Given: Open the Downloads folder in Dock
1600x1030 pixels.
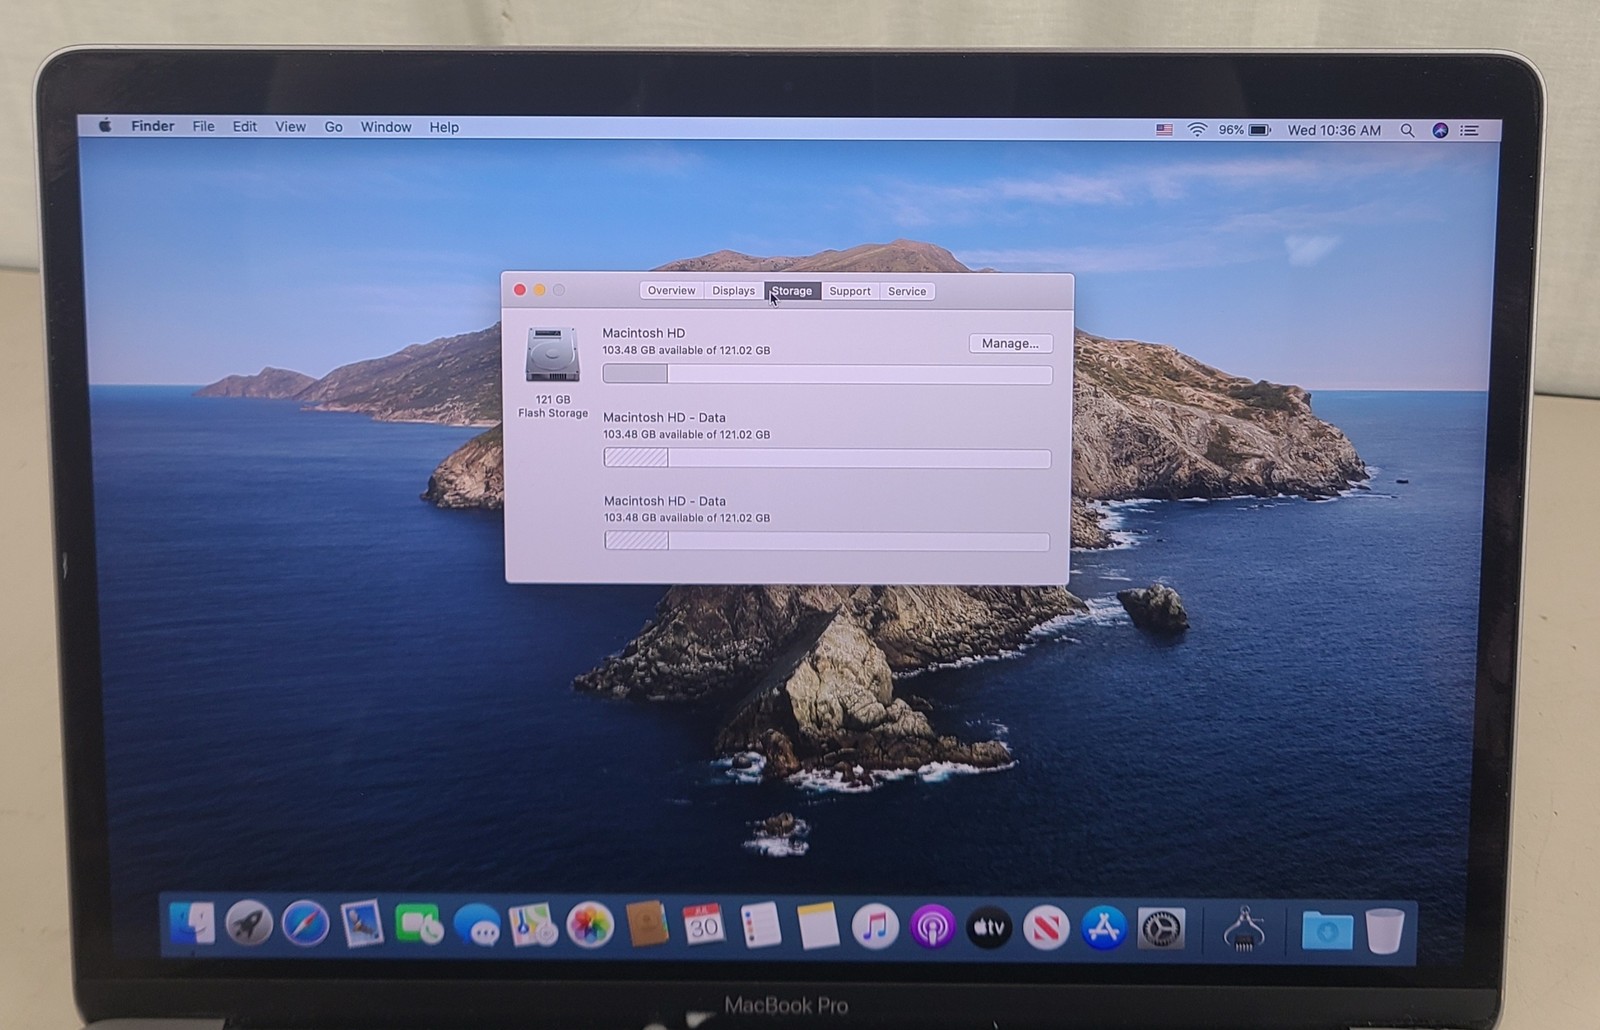Looking at the screenshot, I should pyautogui.click(x=1327, y=930).
